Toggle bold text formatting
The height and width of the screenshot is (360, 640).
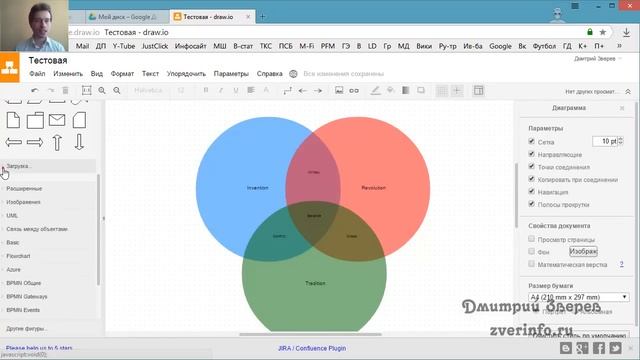coord(206,90)
